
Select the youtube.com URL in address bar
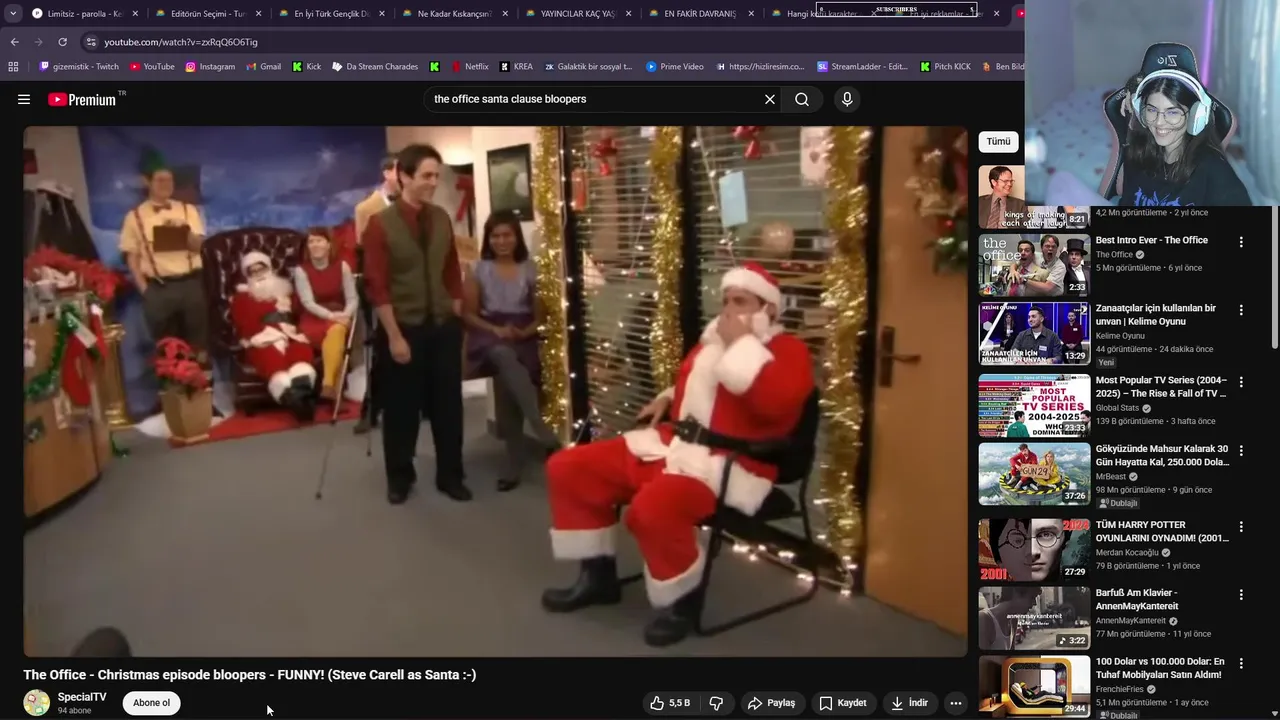181,42
